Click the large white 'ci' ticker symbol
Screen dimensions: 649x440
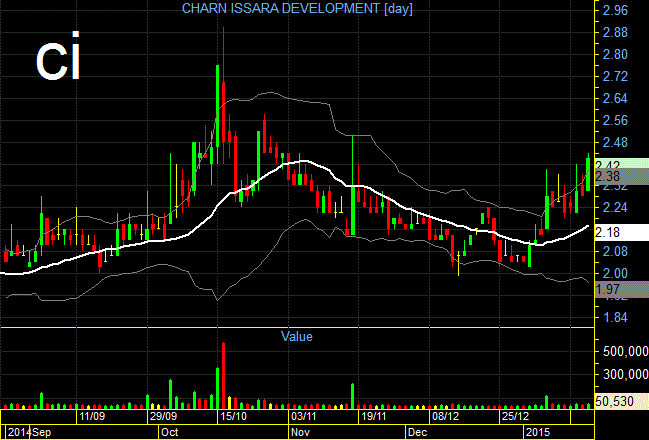click(58, 56)
